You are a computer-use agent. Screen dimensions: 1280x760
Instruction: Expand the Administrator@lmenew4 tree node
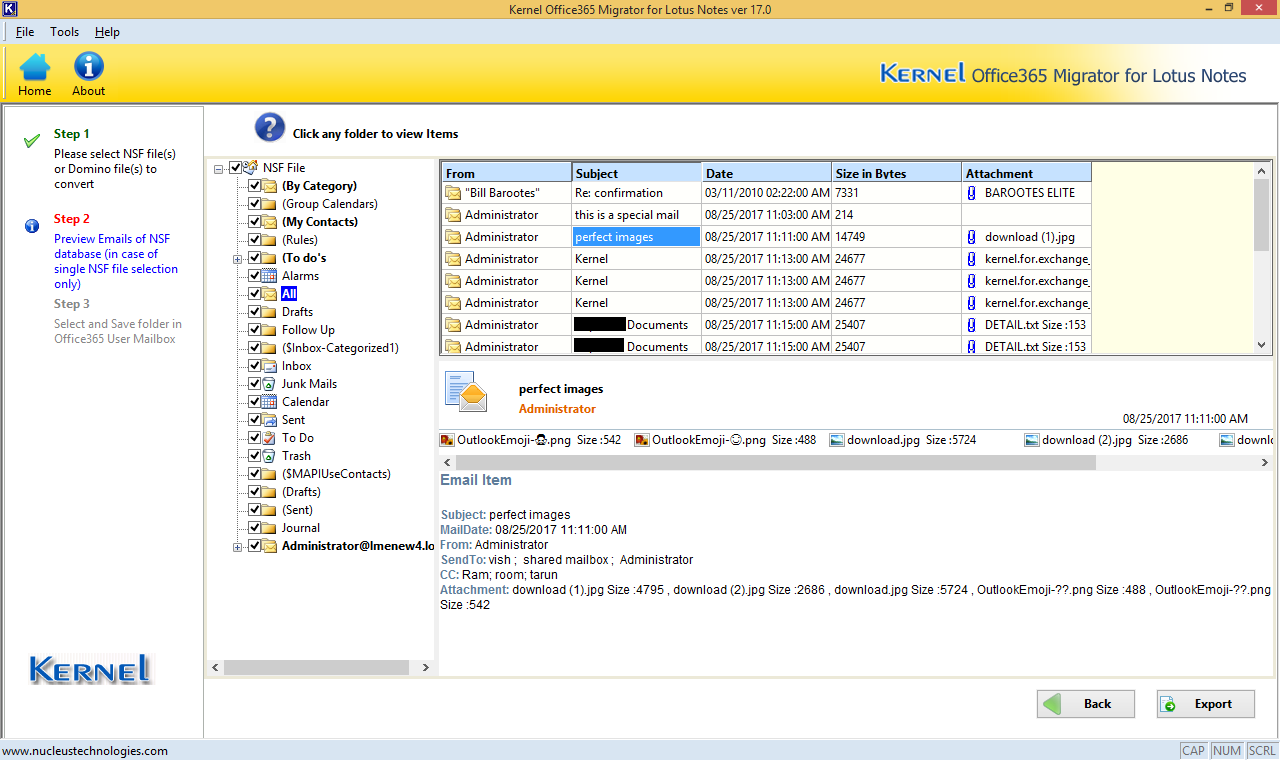pyautogui.click(x=238, y=546)
